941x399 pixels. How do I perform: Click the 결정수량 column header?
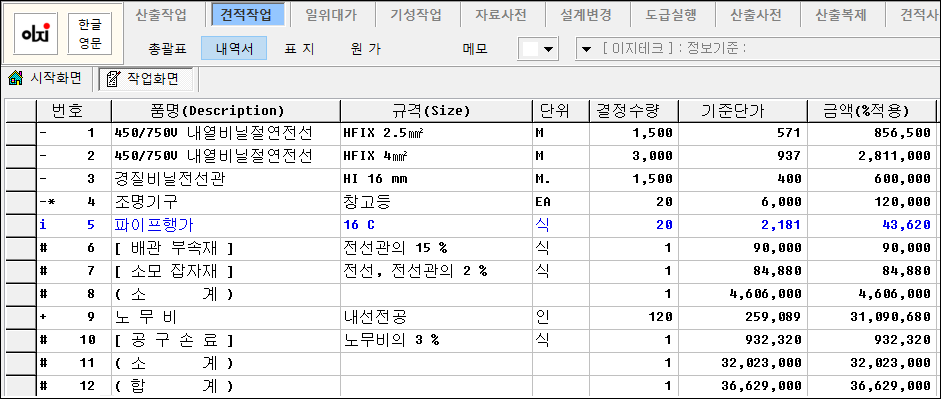pyautogui.click(x=633, y=110)
